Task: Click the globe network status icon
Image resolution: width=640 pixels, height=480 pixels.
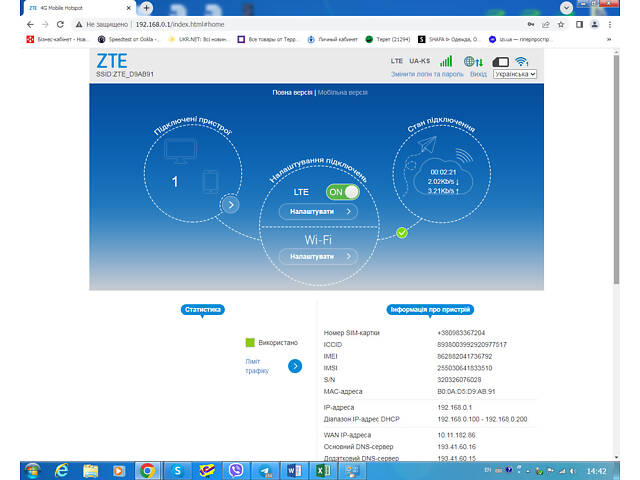Action: tap(473, 62)
